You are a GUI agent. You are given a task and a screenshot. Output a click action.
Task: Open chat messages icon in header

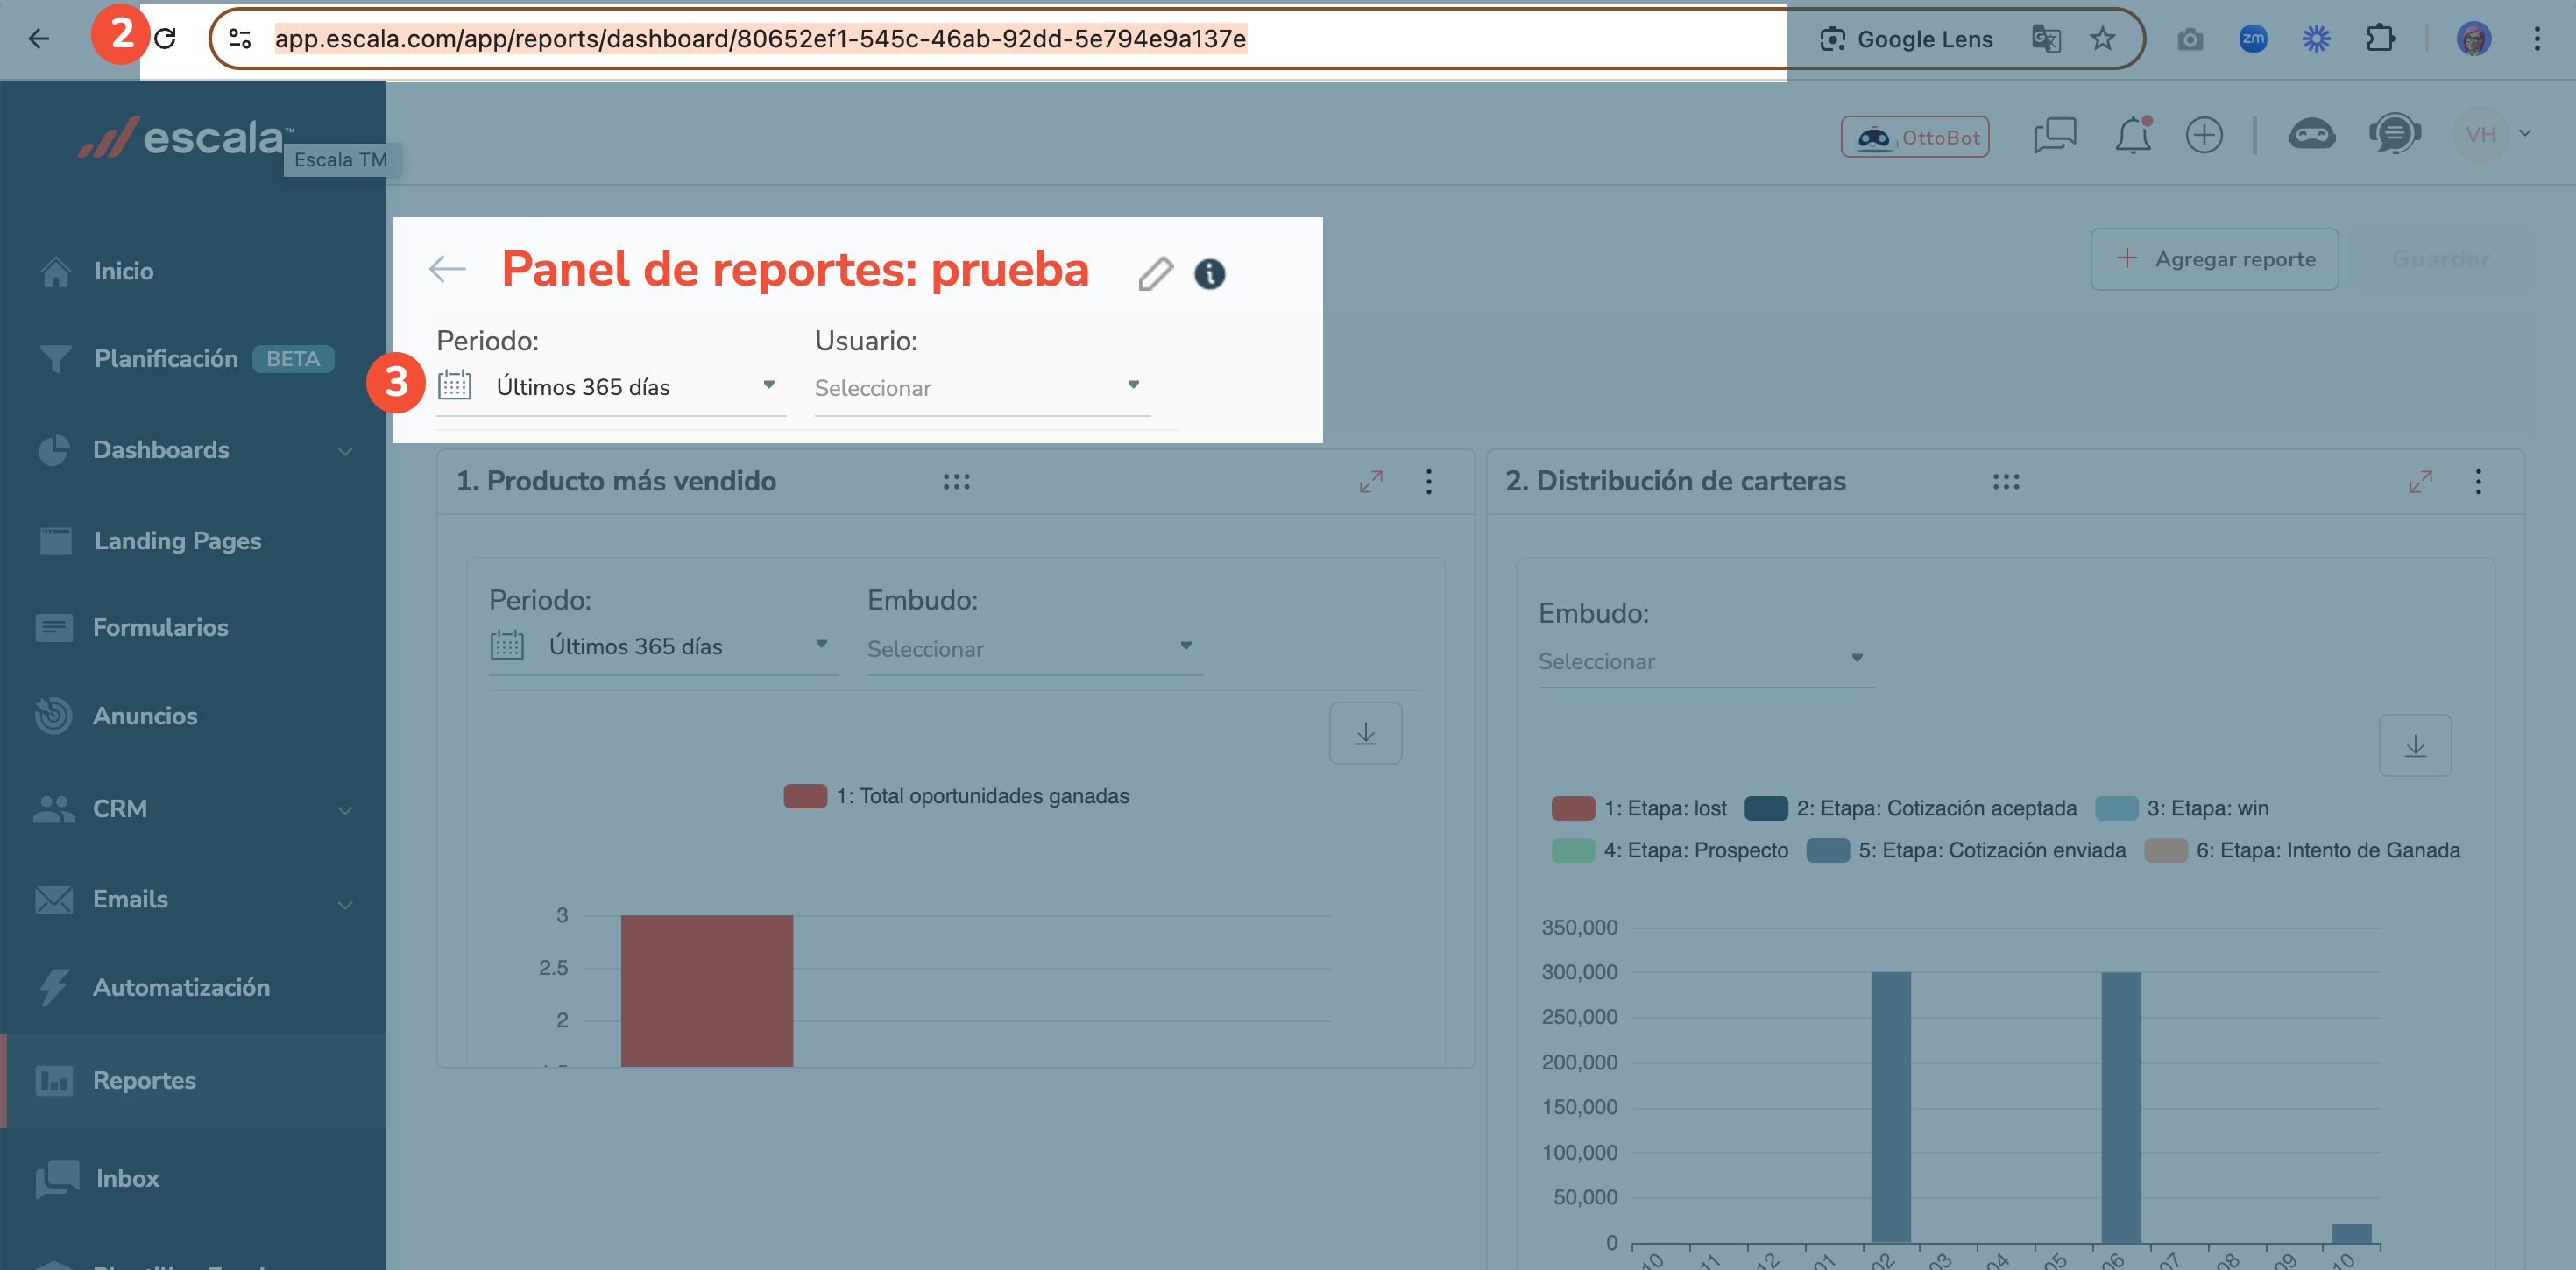tap(2055, 135)
